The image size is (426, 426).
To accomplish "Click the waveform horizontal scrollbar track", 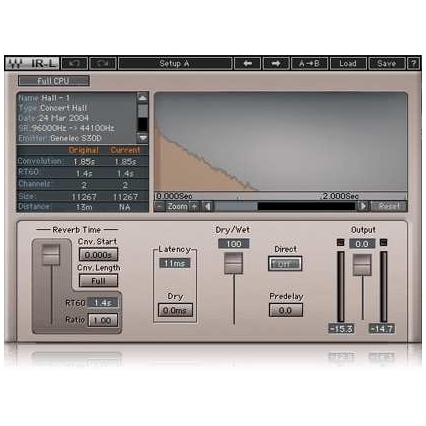I will 285,206.
